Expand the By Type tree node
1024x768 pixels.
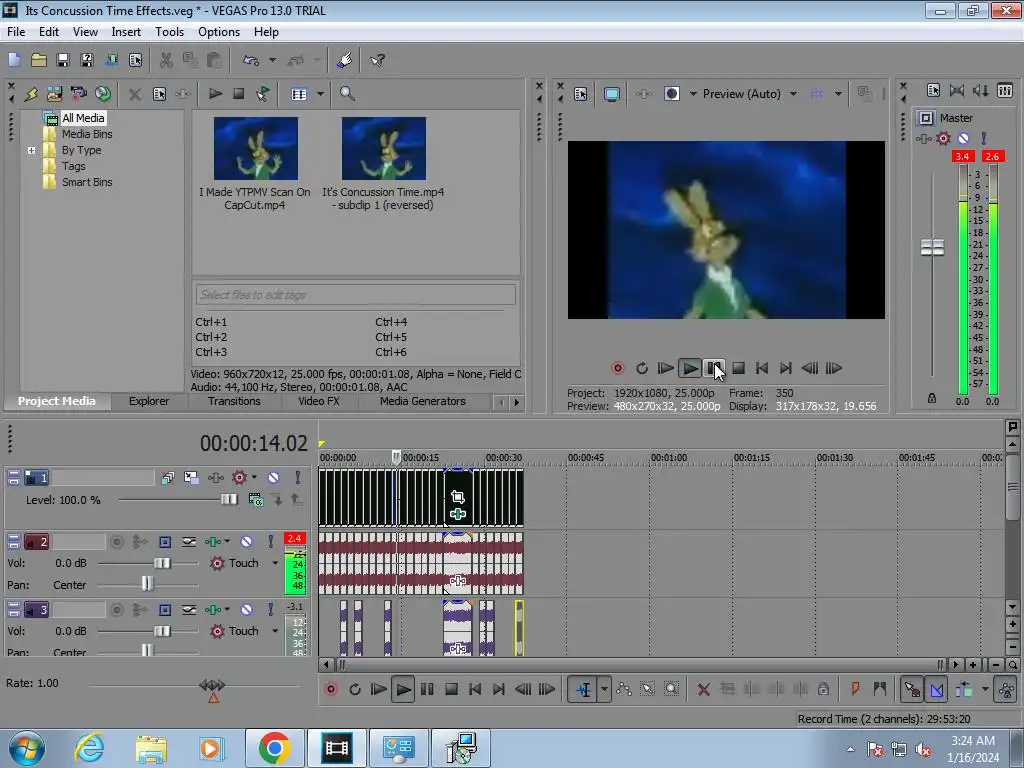click(x=31, y=150)
